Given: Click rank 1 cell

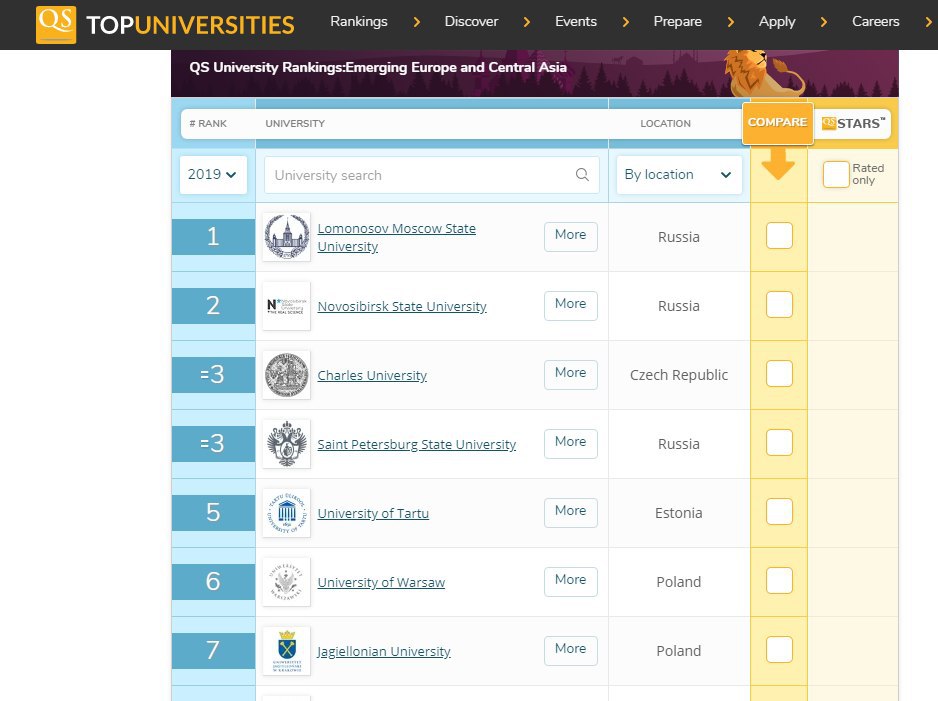Looking at the screenshot, I should pos(213,237).
